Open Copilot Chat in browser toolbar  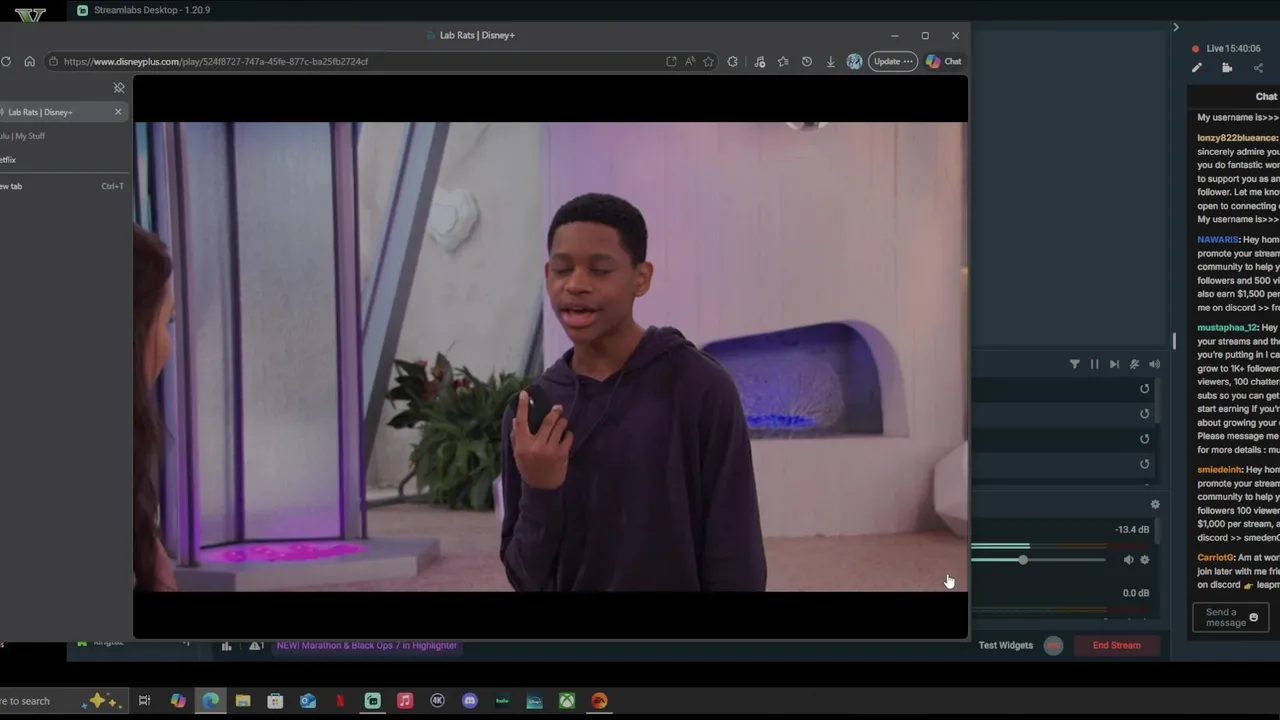[x=943, y=61]
